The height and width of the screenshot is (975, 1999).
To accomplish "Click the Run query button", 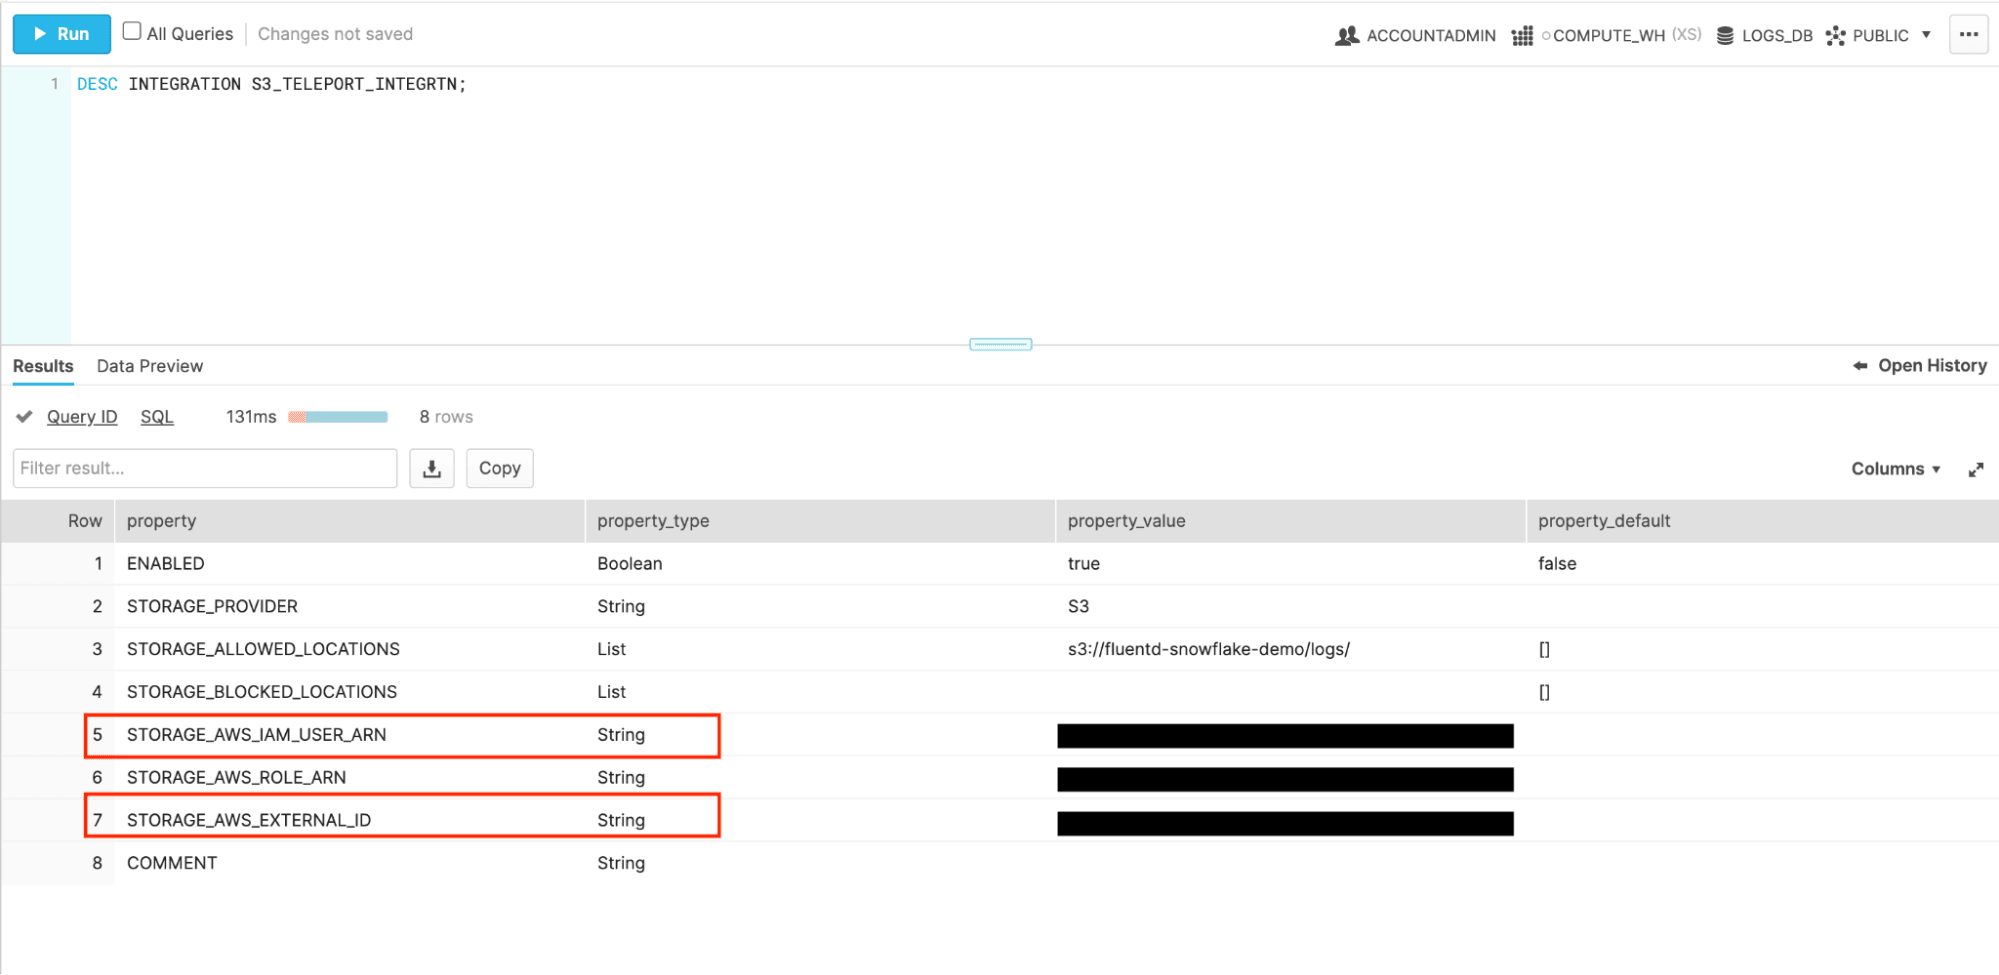I will pos(61,34).
